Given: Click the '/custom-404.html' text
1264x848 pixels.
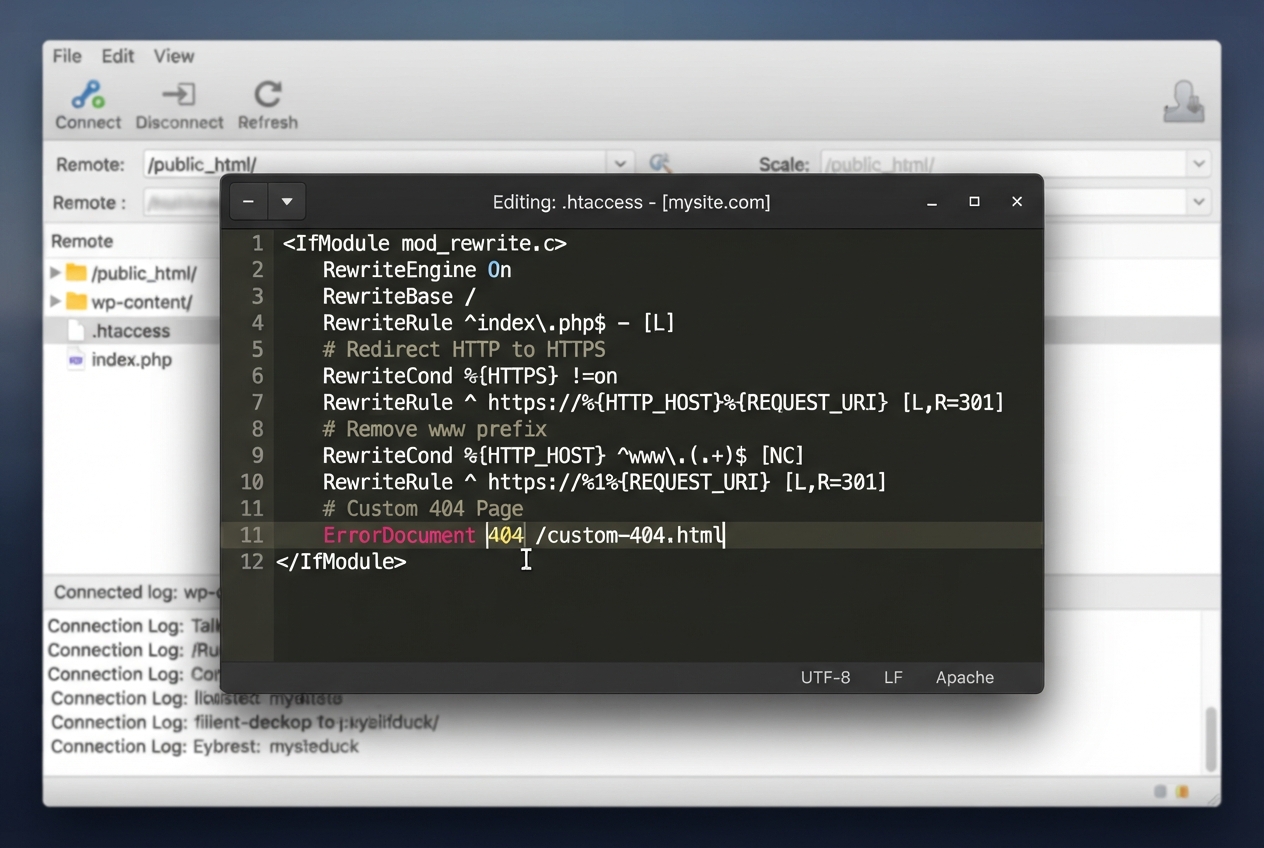Looking at the screenshot, I should pos(629,535).
